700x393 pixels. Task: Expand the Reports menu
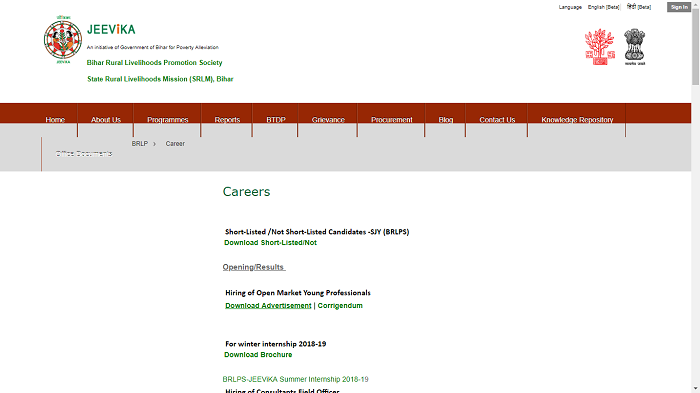[227, 120]
